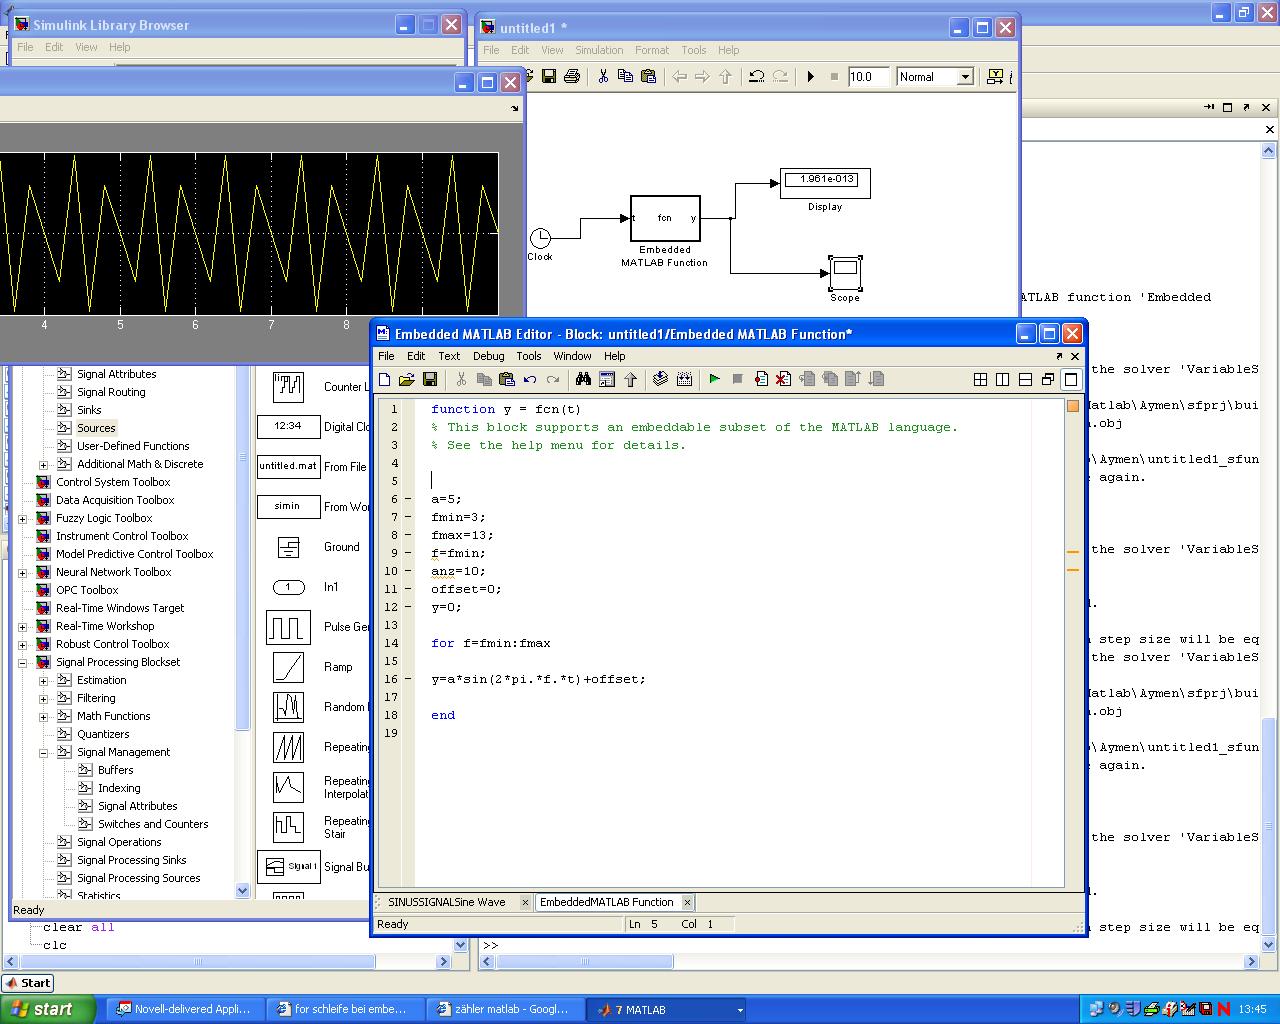This screenshot has height=1024, width=1280.
Task: Expand the Fuzzy Logic Toolbox node
Action: 22,518
